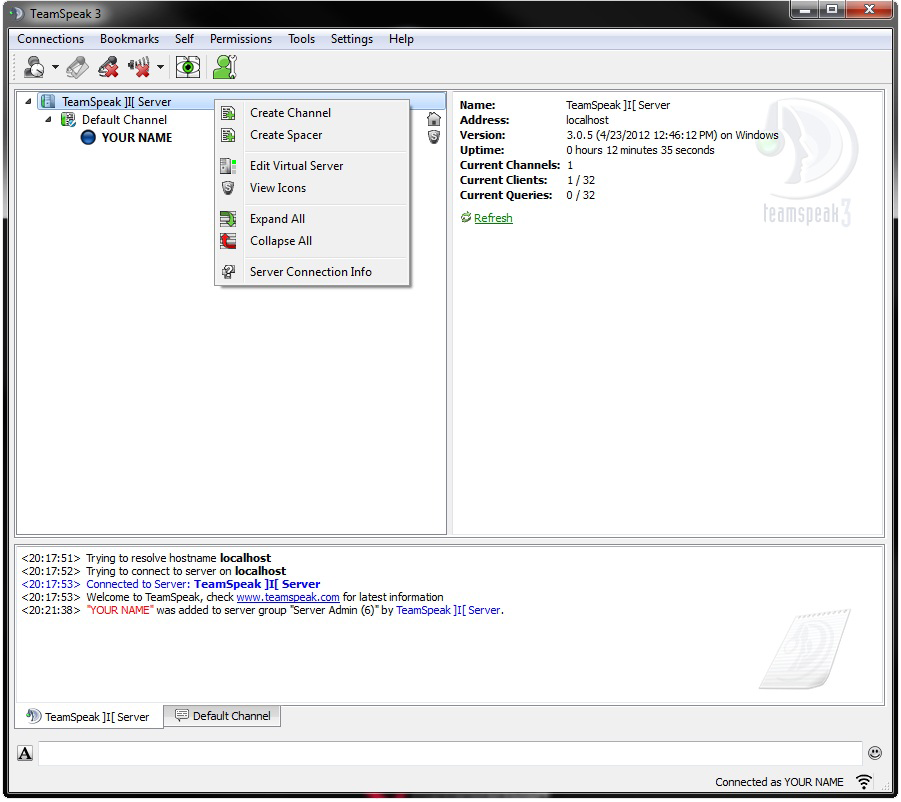
Task: Click the Disconnect from server toolbar icon
Action: click(x=77, y=67)
